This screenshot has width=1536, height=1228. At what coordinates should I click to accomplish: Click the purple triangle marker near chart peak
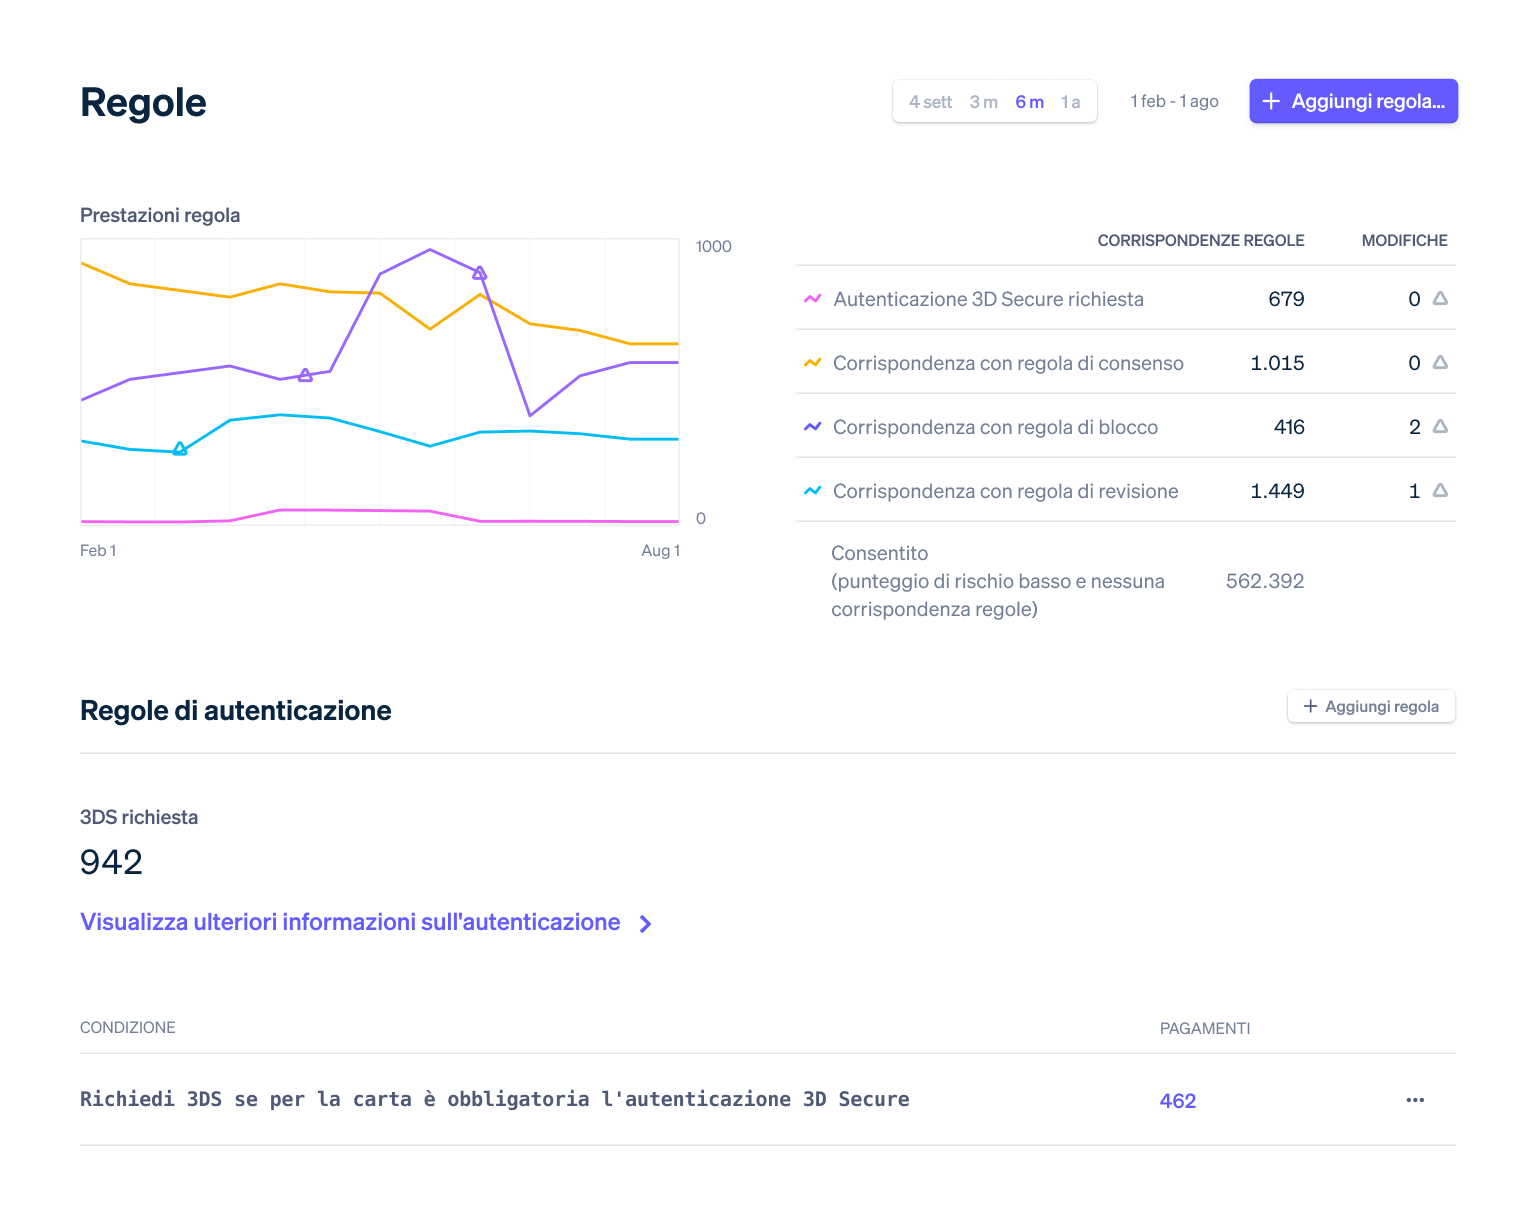(479, 273)
